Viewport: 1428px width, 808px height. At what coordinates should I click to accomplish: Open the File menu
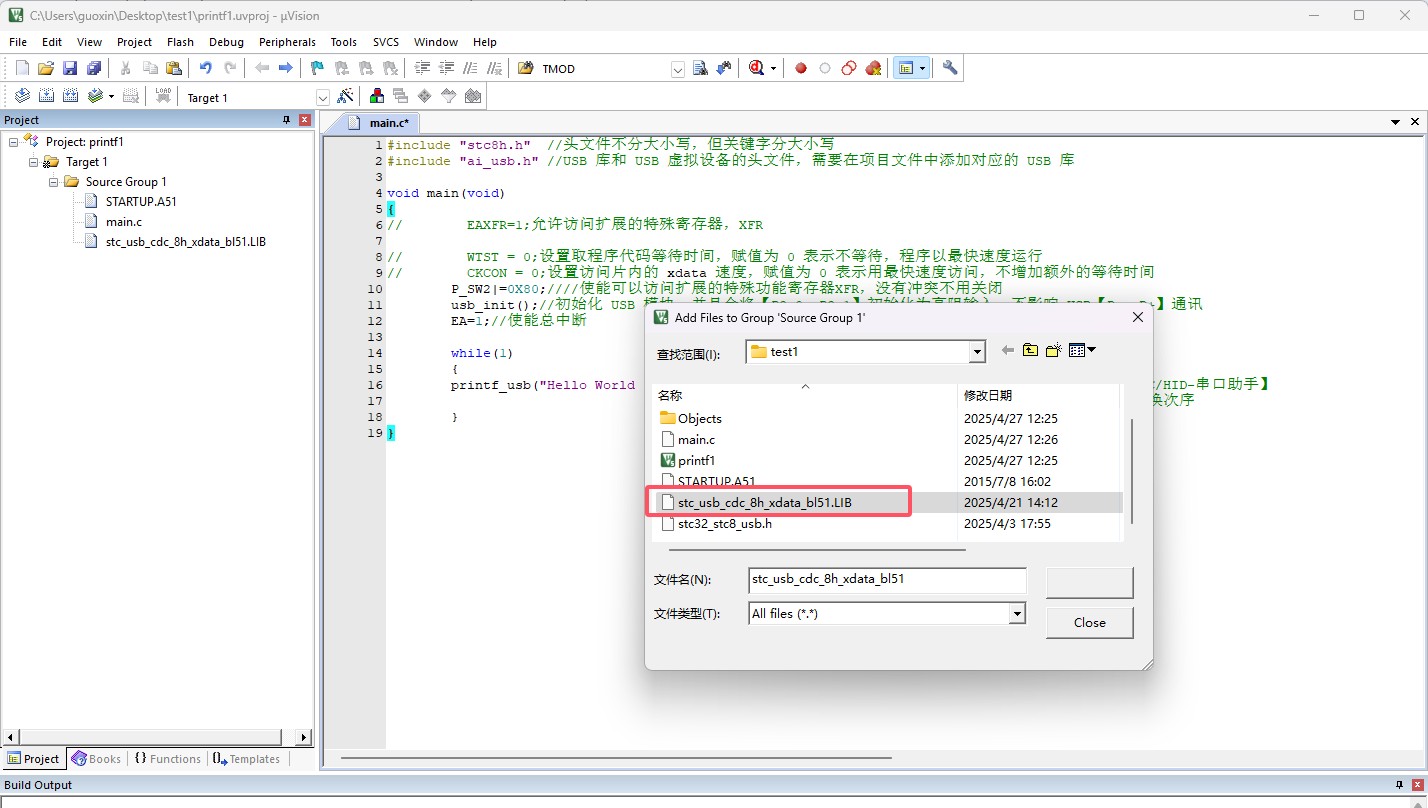[18, 42]
